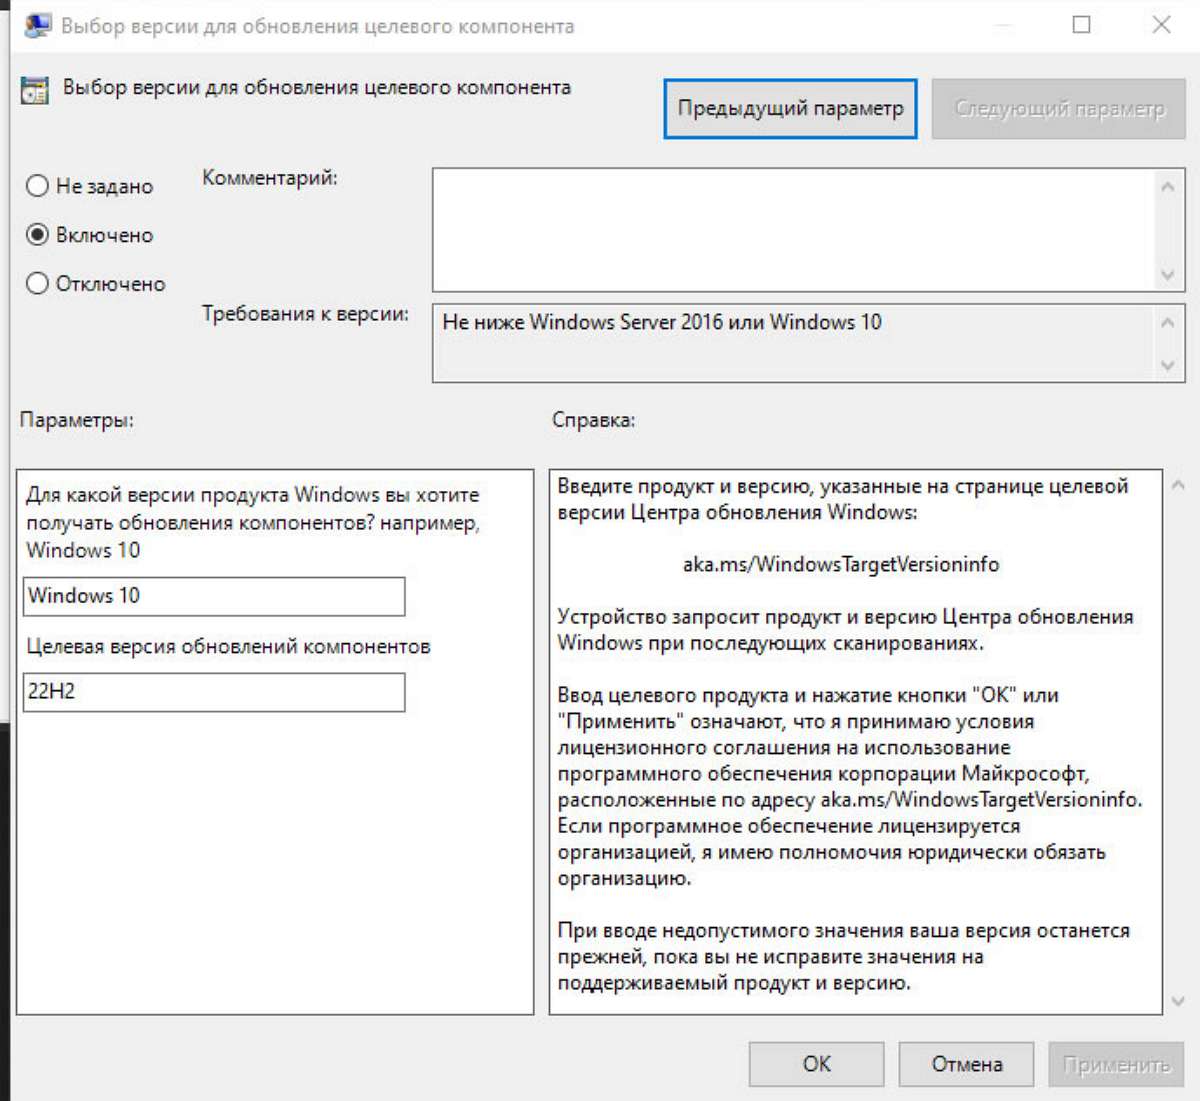Screen dimensions: 1200x1101
Task: Choose the 'Отключено' radio button
Action: [37, 284]
